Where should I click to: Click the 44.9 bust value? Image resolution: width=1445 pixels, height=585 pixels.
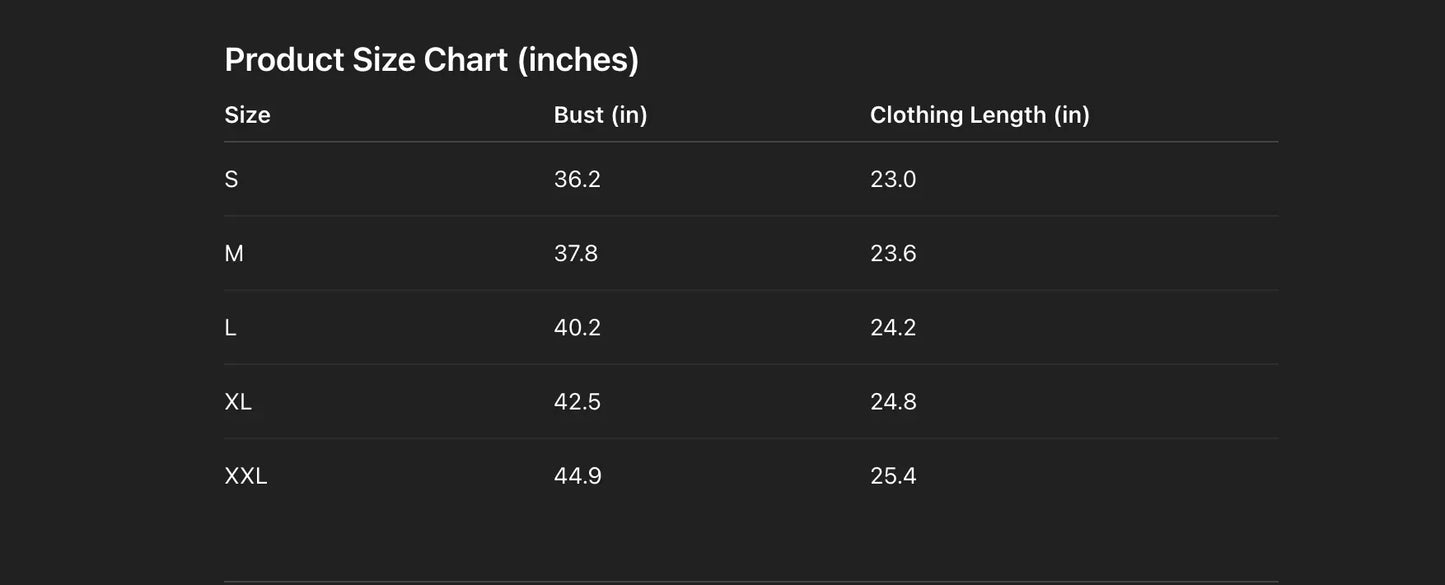(578, 475)
